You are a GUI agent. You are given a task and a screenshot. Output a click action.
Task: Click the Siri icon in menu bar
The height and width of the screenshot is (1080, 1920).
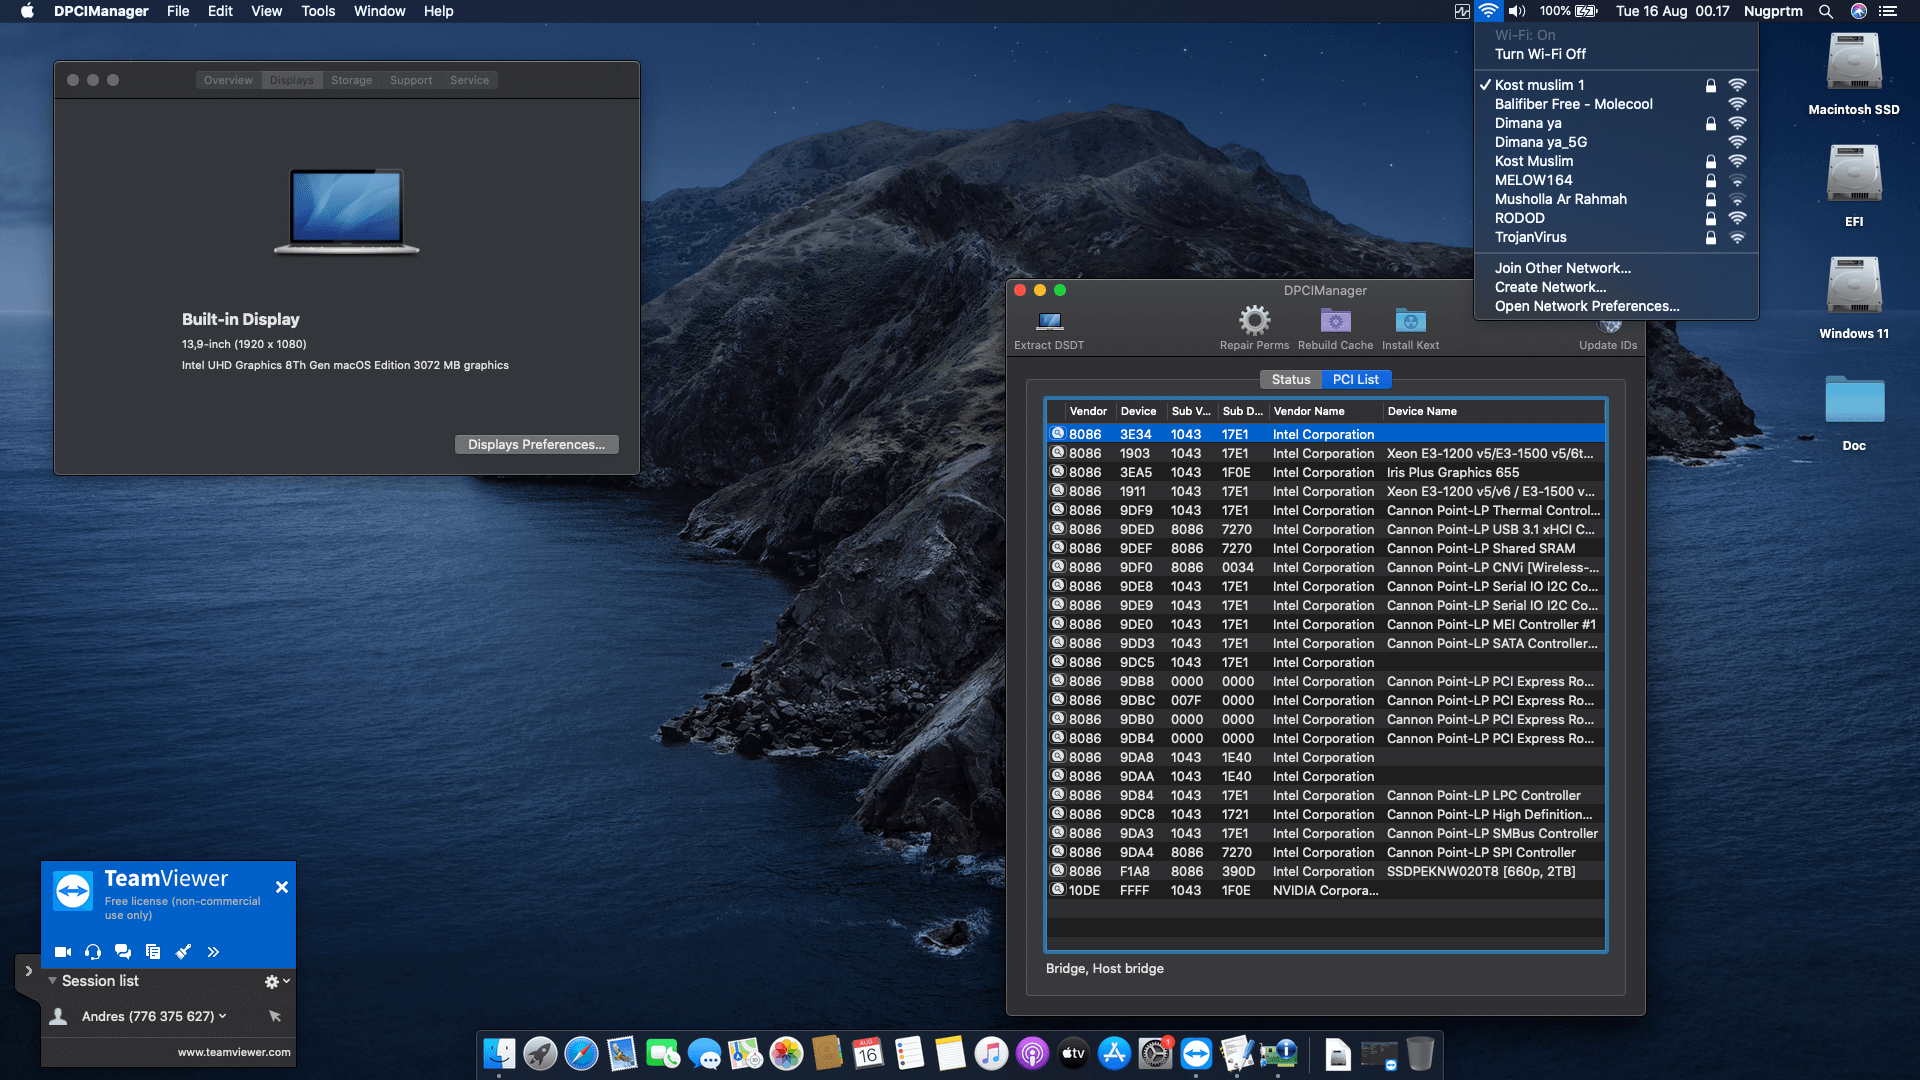(1859, 11)
